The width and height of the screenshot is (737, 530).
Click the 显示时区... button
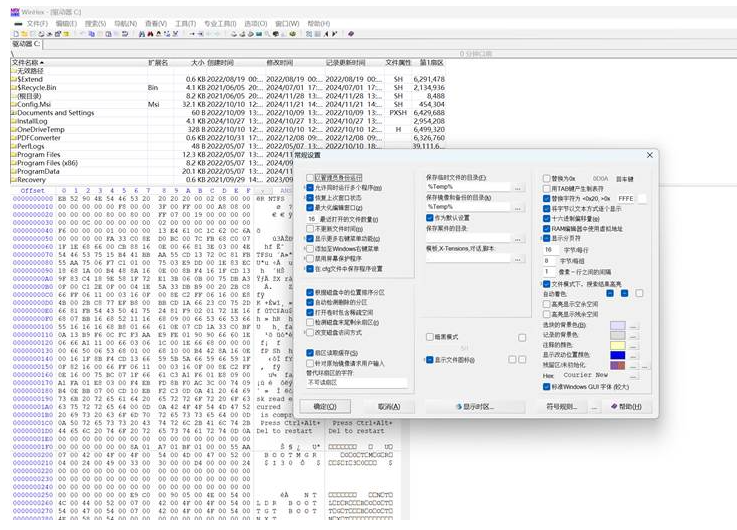[x=475, y=406]
